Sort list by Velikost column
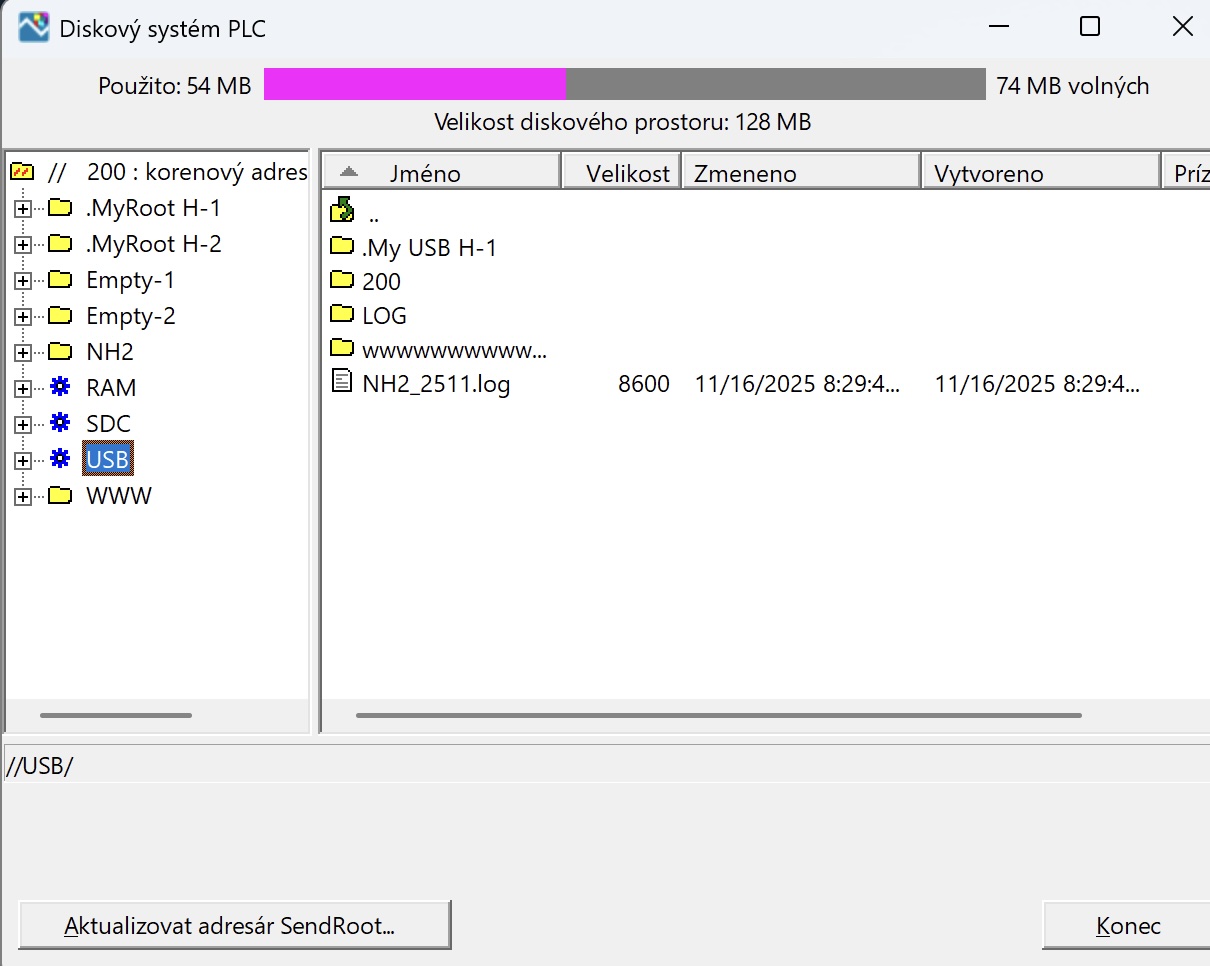Screen dimensions: 1210x966 (623, 173)
